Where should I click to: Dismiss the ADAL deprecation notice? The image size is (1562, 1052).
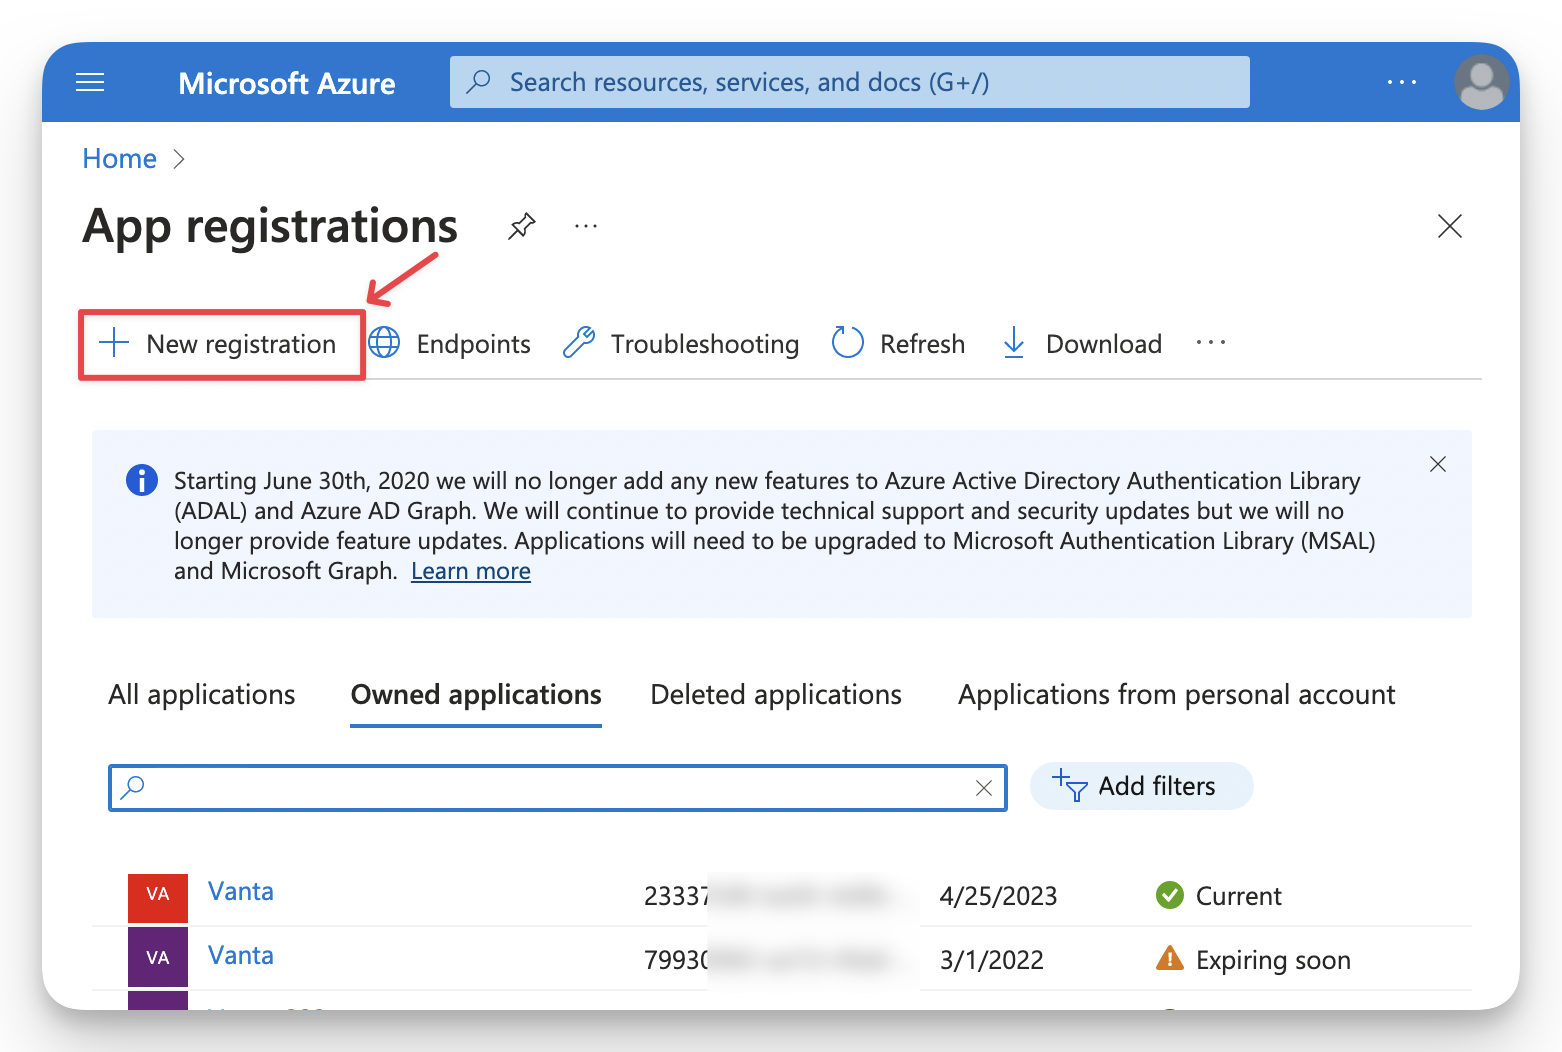pos(1438,464)
